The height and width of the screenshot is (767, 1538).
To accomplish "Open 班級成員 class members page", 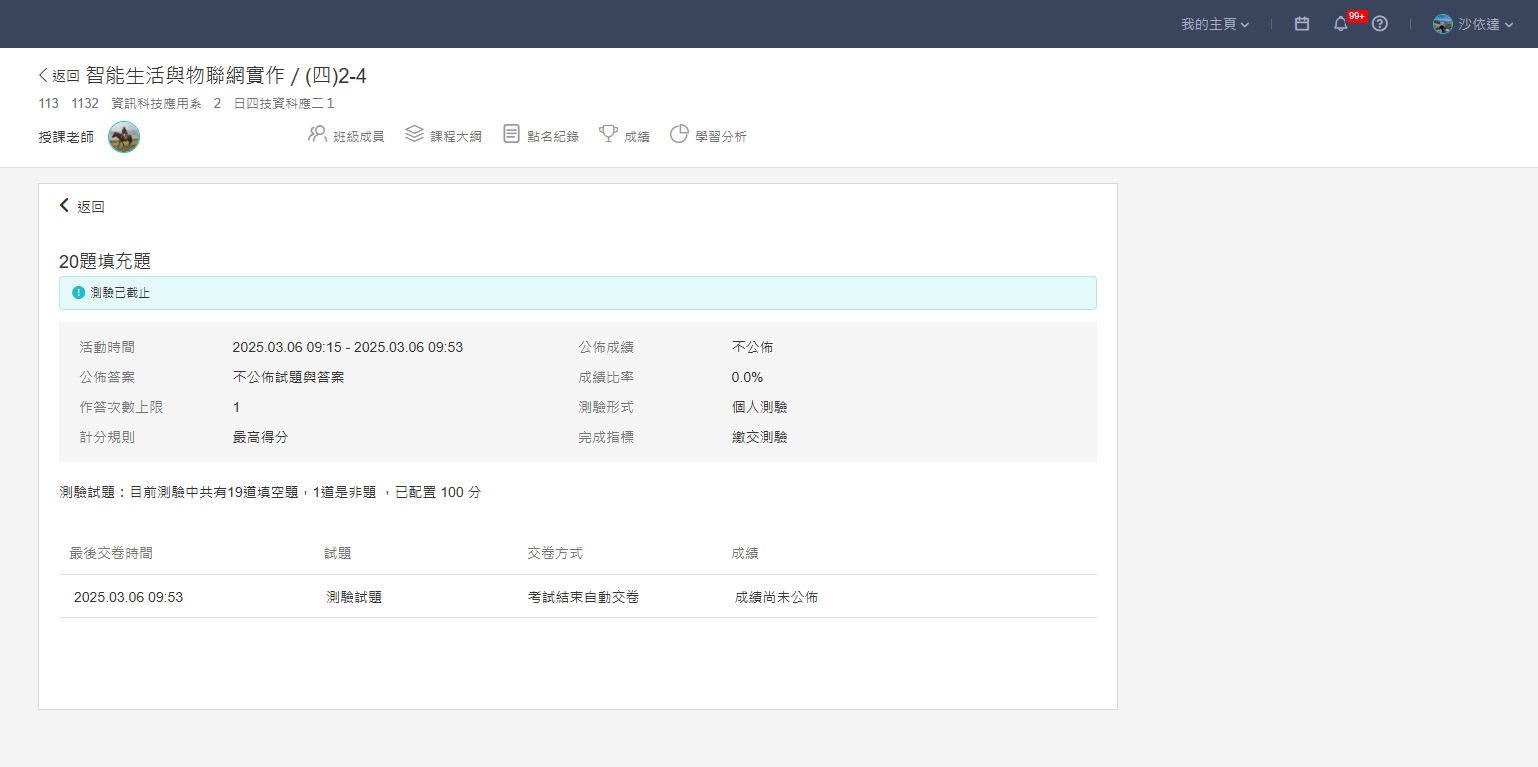I will coord(346,136).
